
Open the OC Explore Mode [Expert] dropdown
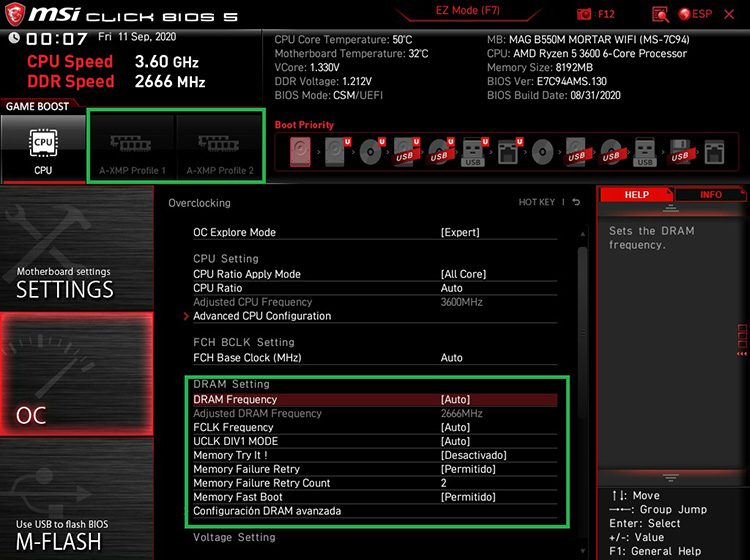click(x=458, y=232)
